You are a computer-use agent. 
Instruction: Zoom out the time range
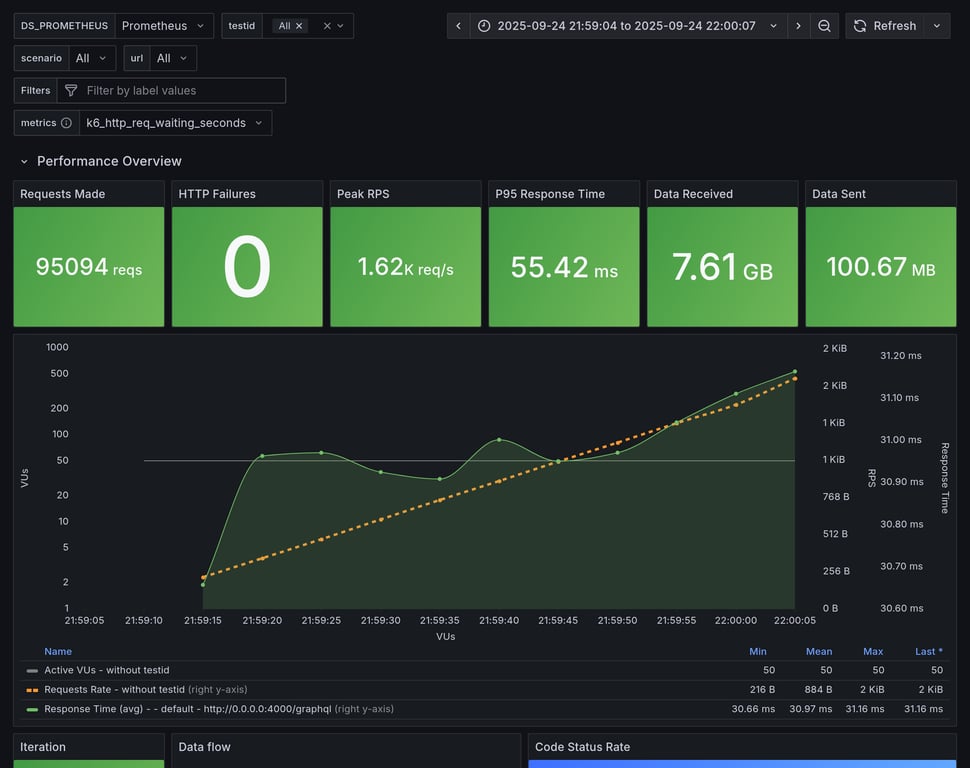click(824, 26)
